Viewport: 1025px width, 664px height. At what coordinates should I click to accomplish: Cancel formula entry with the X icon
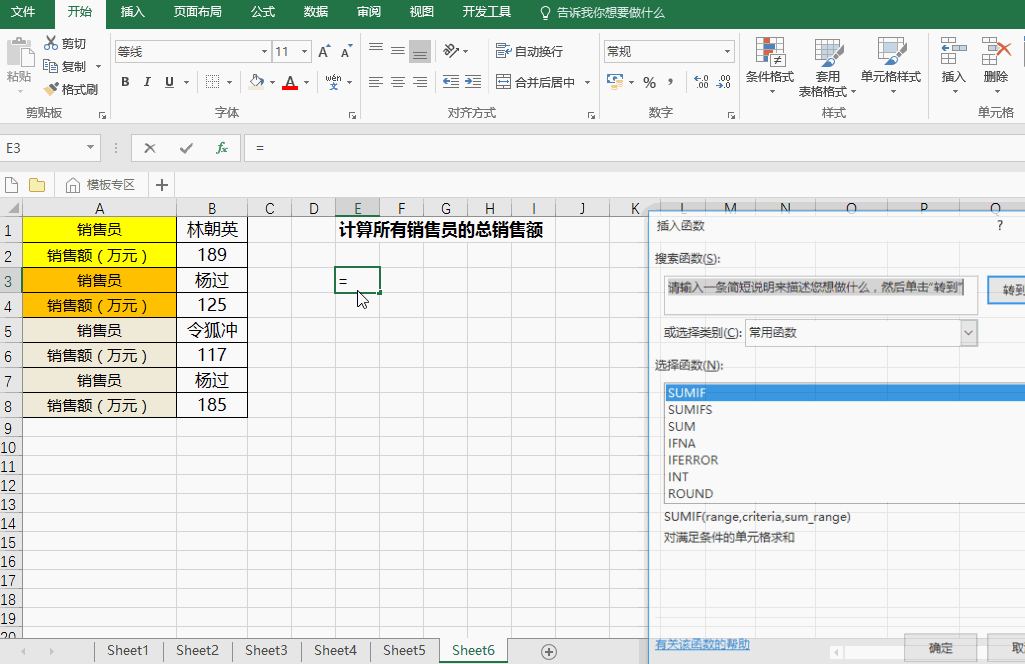tap(150, 148)
